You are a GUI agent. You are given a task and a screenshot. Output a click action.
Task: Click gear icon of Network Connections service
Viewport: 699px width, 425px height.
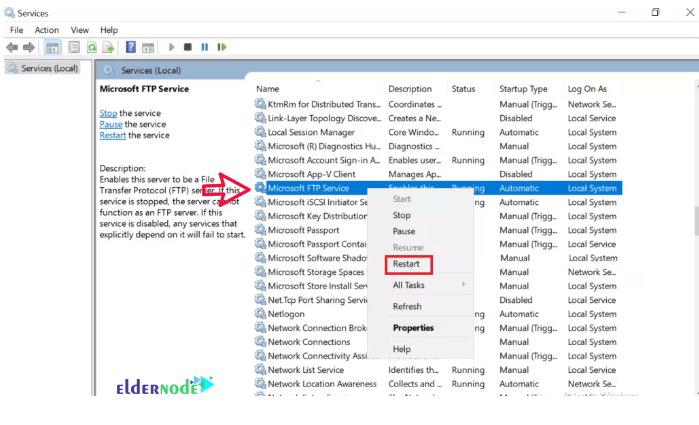pyautogui.click(x=260, y=342)
